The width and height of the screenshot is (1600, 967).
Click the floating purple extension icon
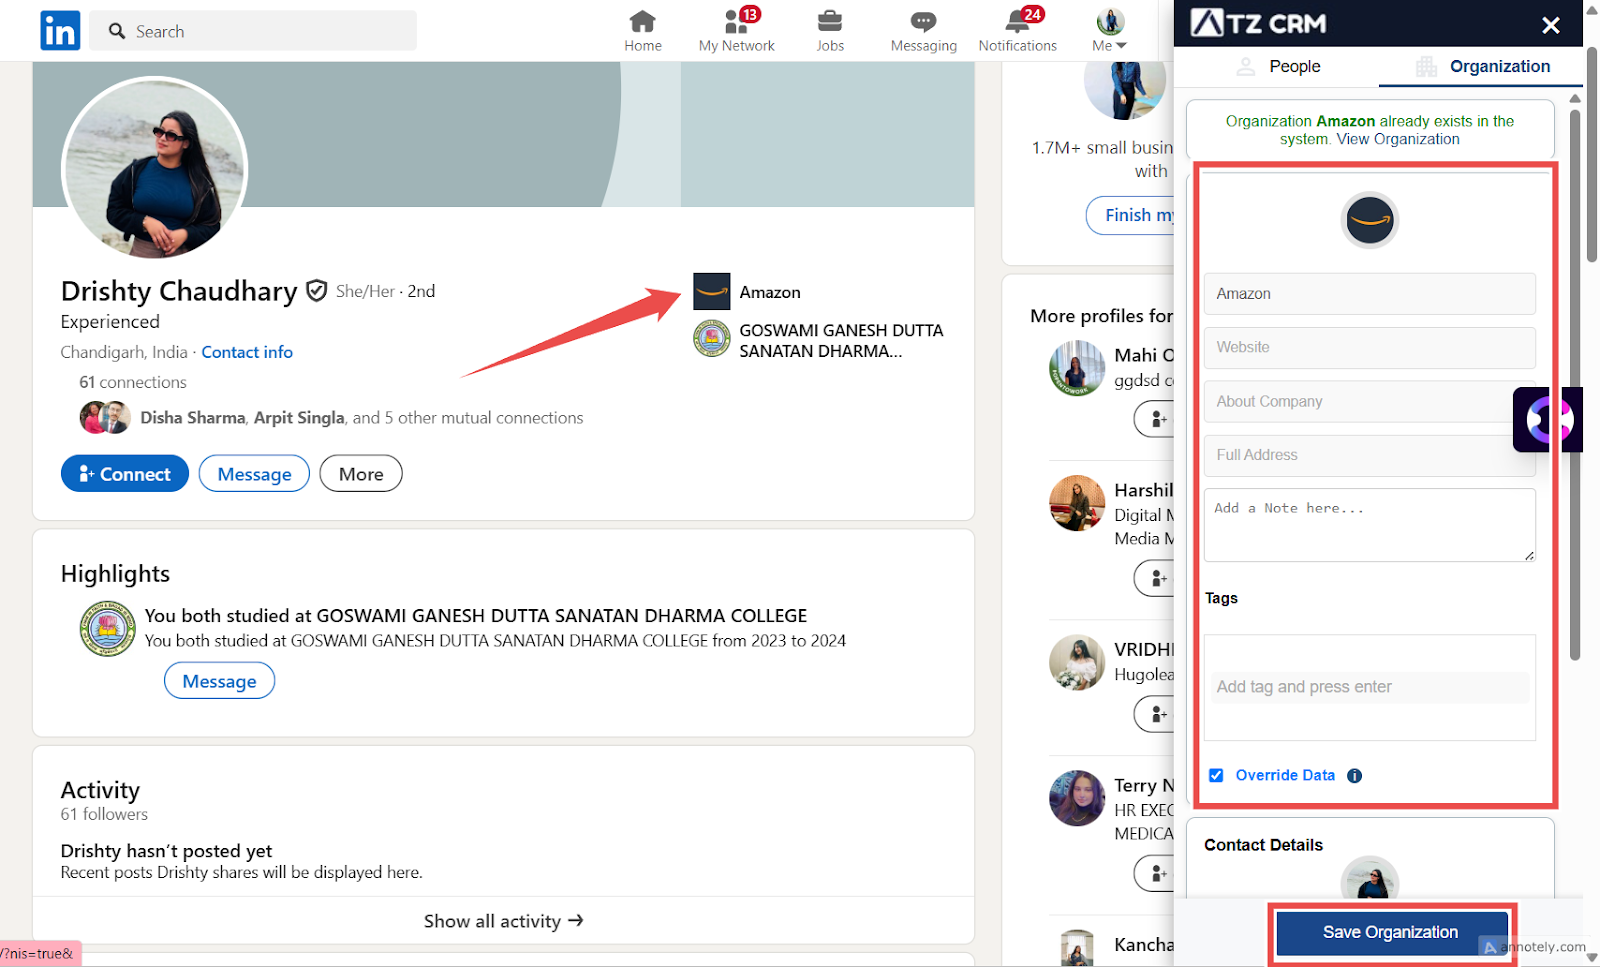click(x=1548, y=420)
